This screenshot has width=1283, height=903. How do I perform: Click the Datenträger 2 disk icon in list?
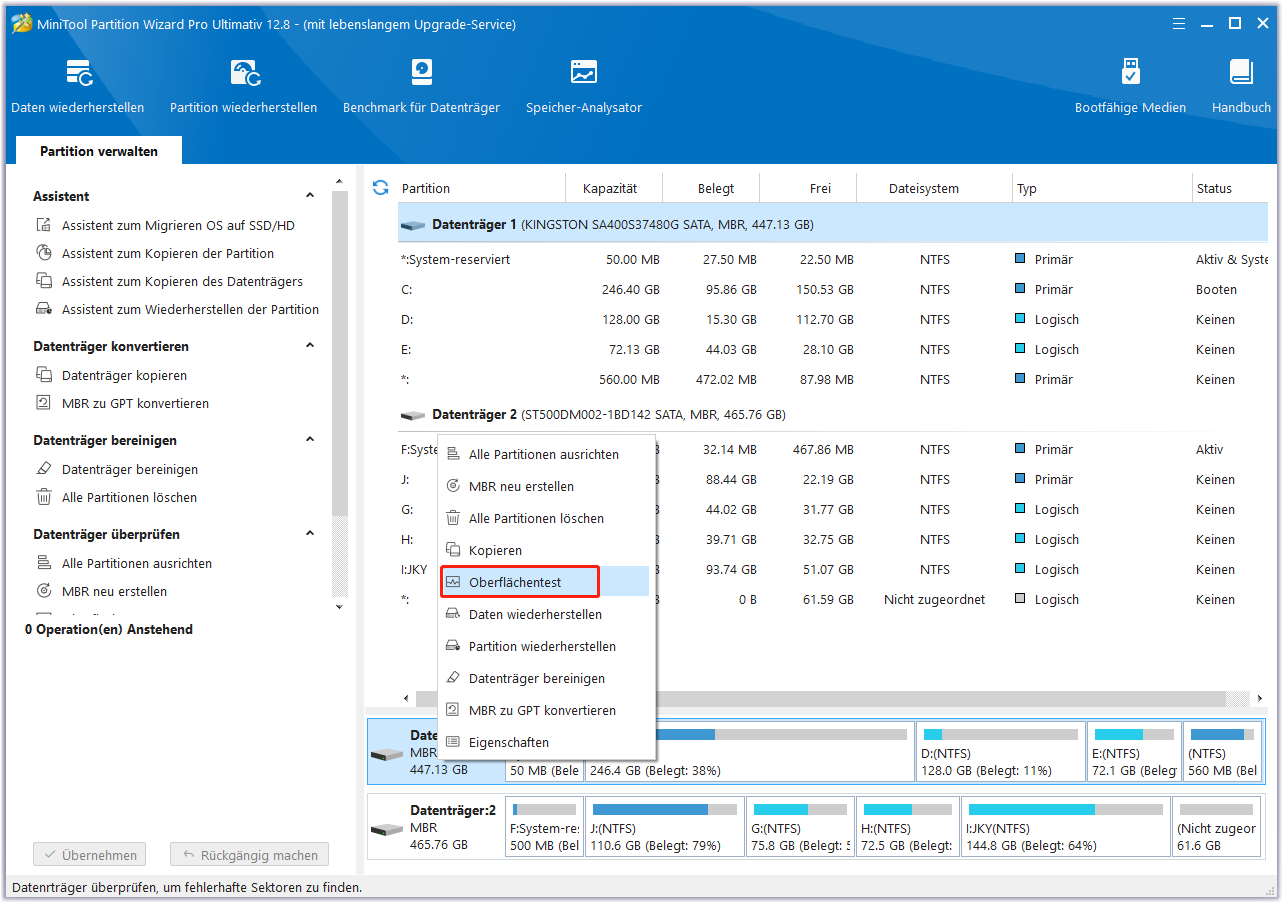coord(413,415)
